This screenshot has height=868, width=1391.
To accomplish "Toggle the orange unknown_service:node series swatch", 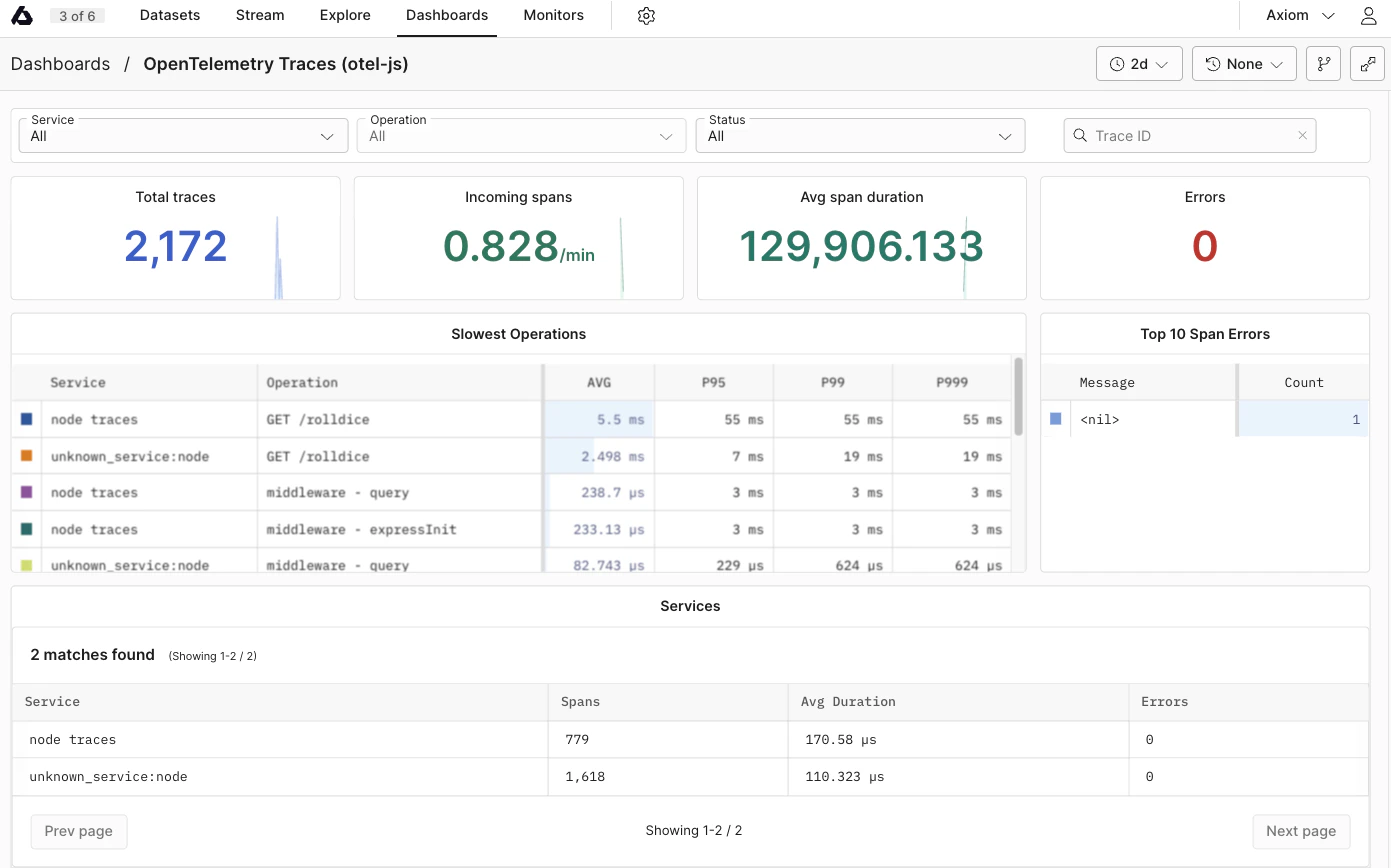I will tap(28, 455).
